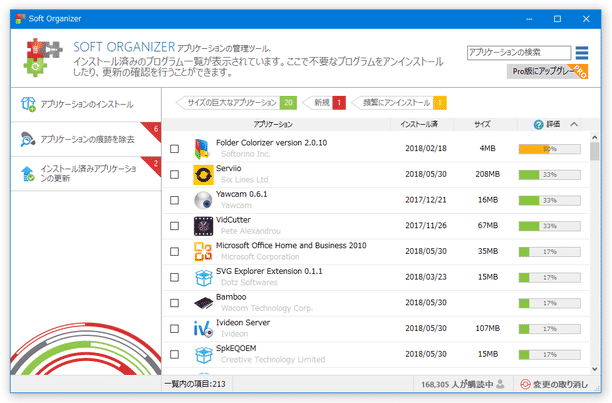This screenshot has width=612, height=403.
Task: Check the Folder Colorizer checkbox
Action: point(174,149)
